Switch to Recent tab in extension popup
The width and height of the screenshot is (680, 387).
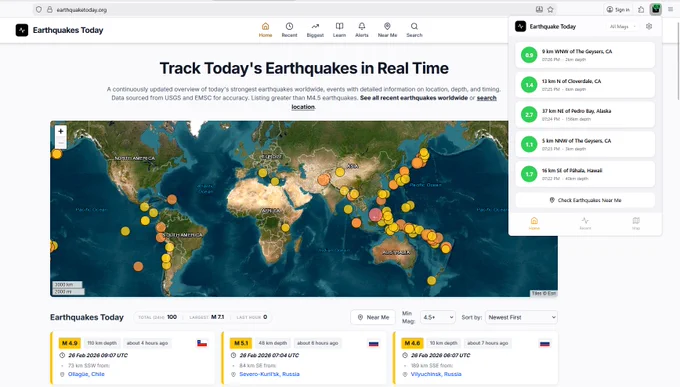(x=585, y=223)
